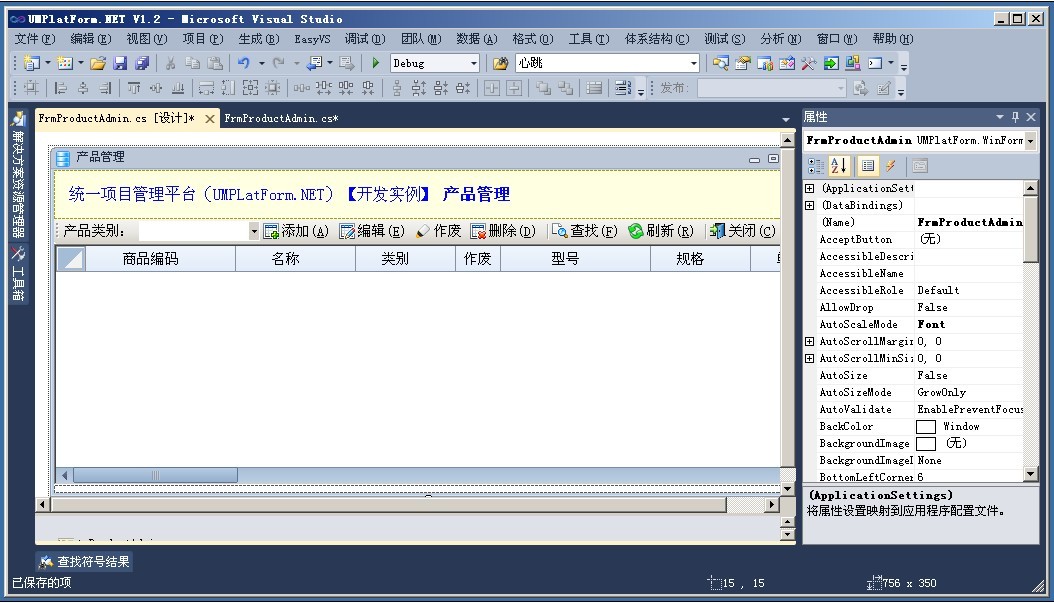1054x603 pixels.
Task: Open the 调试(D) debug menu
Action: 365,39
